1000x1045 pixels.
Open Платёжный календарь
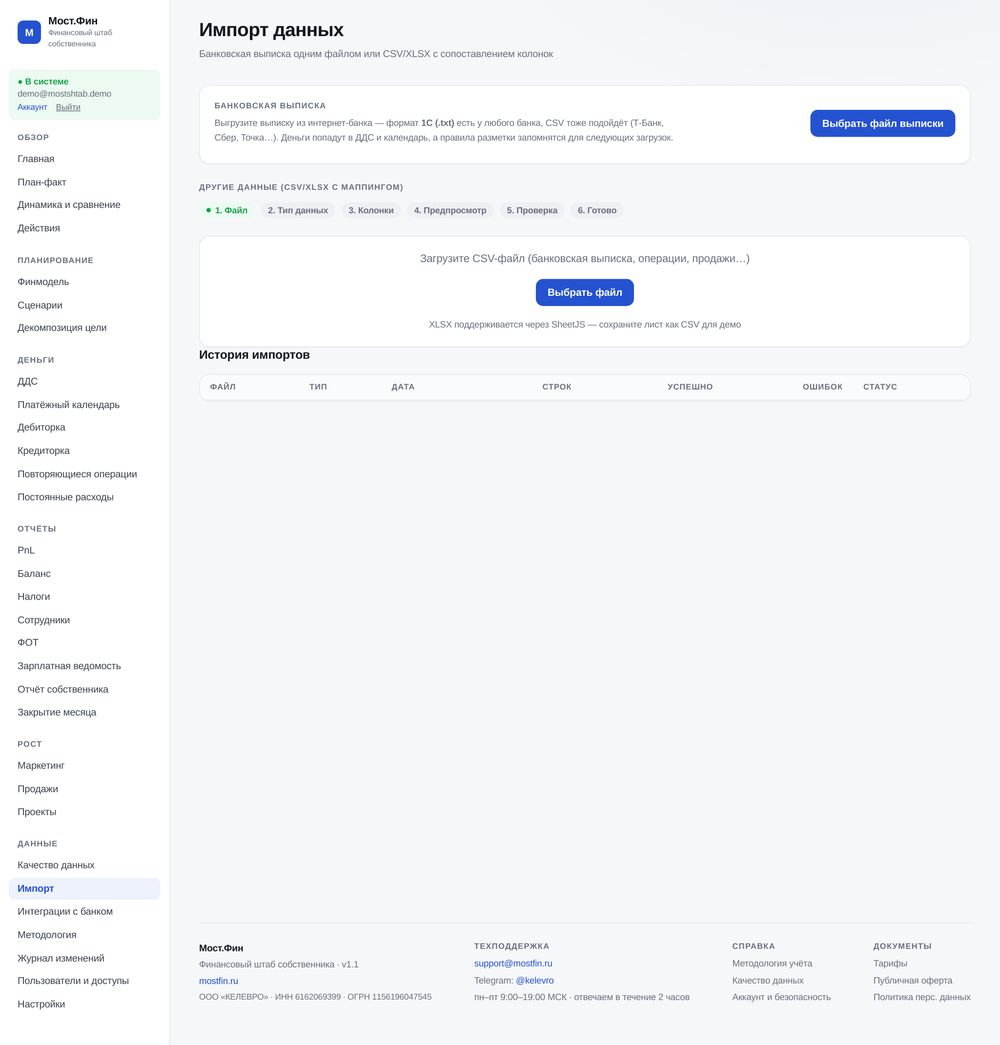pos(85,405)
